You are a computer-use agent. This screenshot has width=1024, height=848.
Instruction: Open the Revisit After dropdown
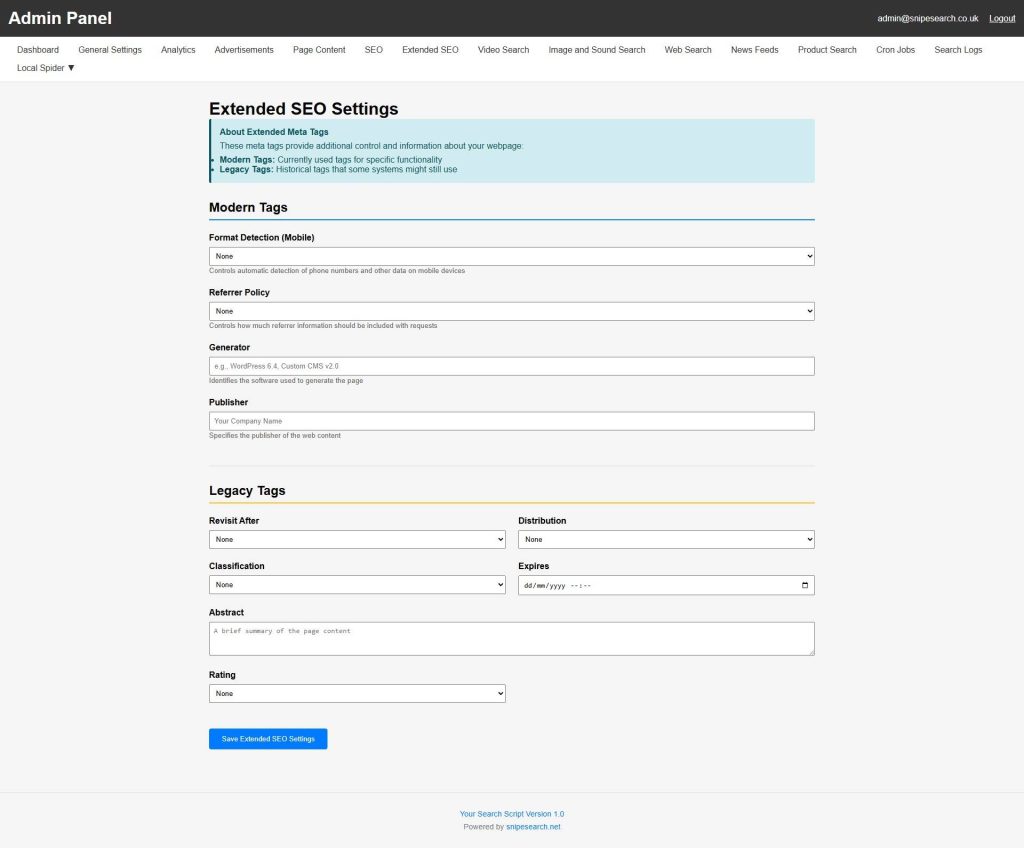(357, 539)
